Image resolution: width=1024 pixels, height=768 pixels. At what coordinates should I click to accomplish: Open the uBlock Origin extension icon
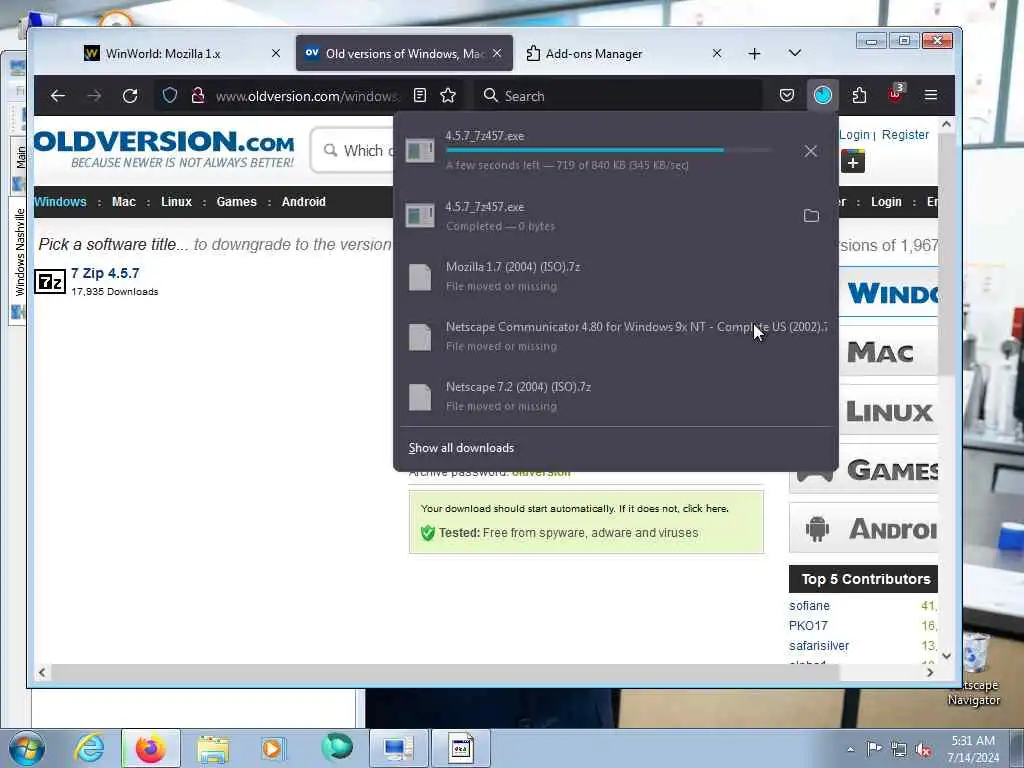click(x=895, y=95)
